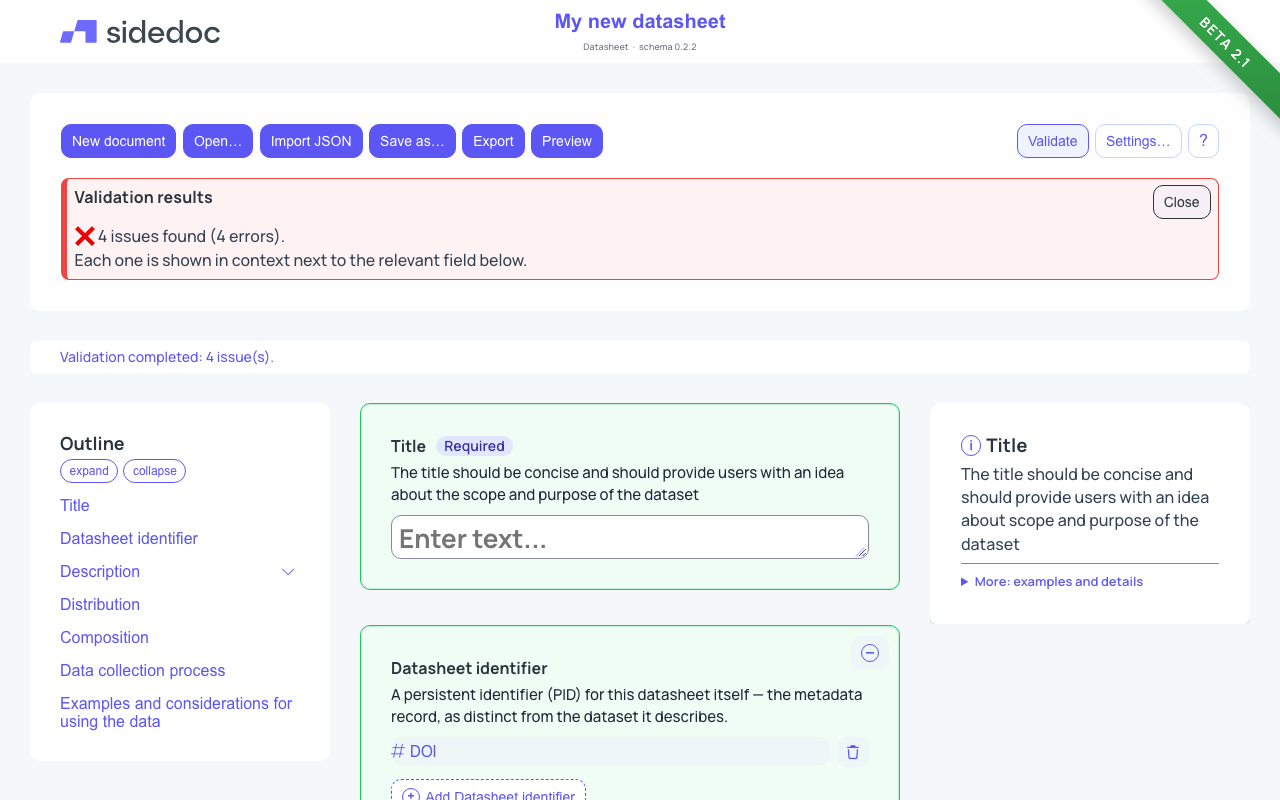Click the Open… button
This screenshot has width=1280, height=800.
pos(218,141)
